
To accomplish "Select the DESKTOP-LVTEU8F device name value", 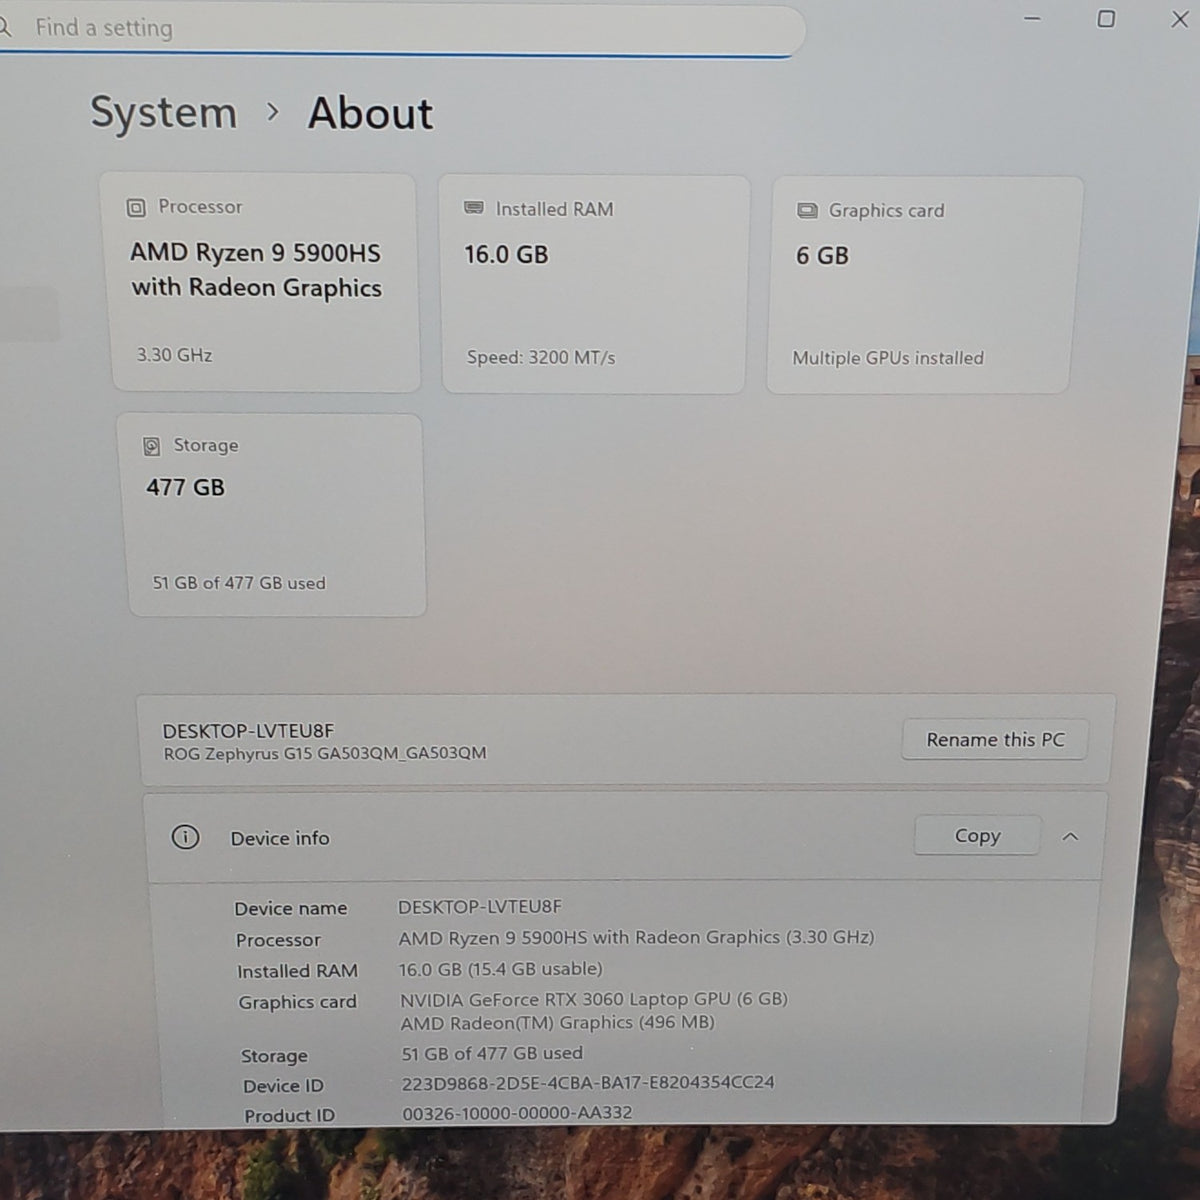I will [x=480, y=907].
